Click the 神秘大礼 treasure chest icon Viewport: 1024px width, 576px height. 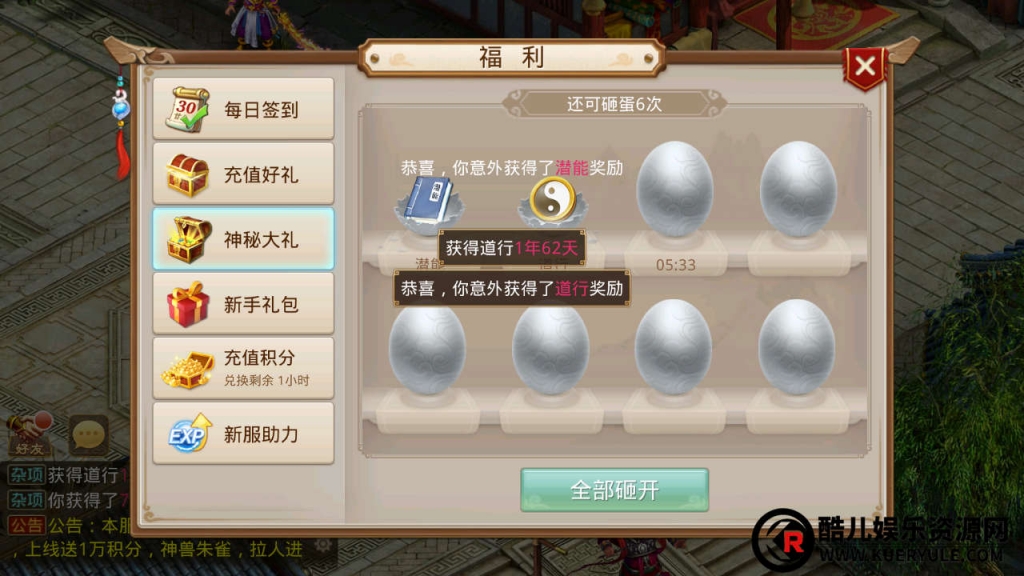(x=189, y=239)
